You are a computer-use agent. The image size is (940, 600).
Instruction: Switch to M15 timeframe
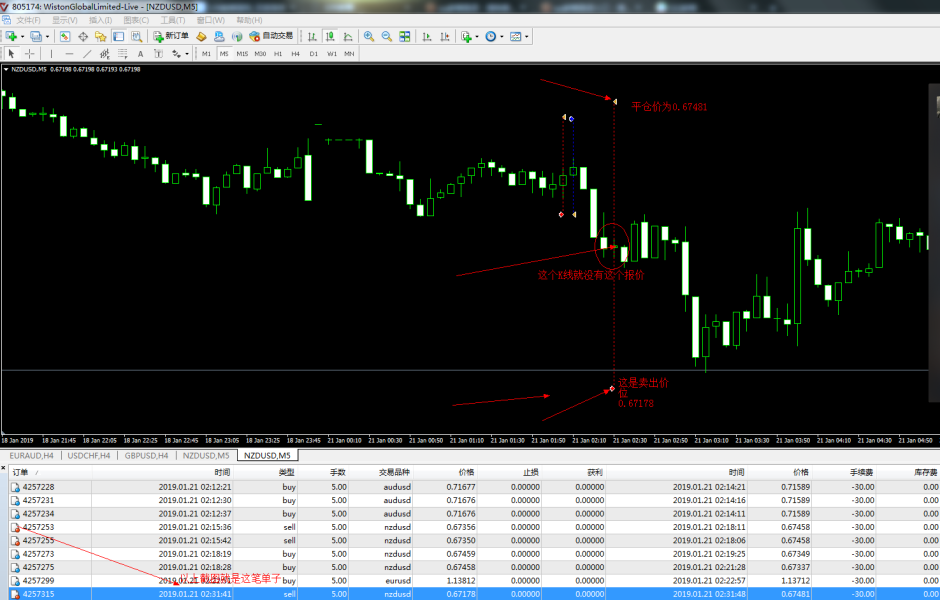242,53
